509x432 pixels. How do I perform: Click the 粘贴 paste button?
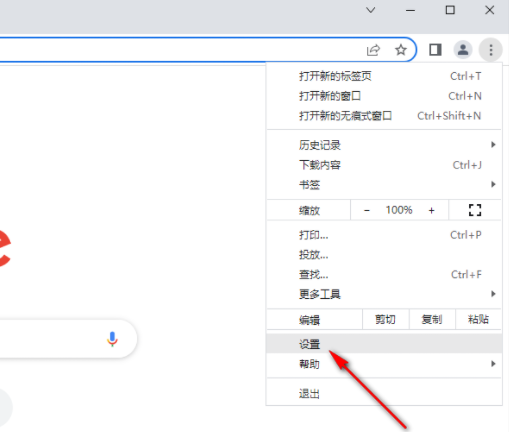pos(478,320)
